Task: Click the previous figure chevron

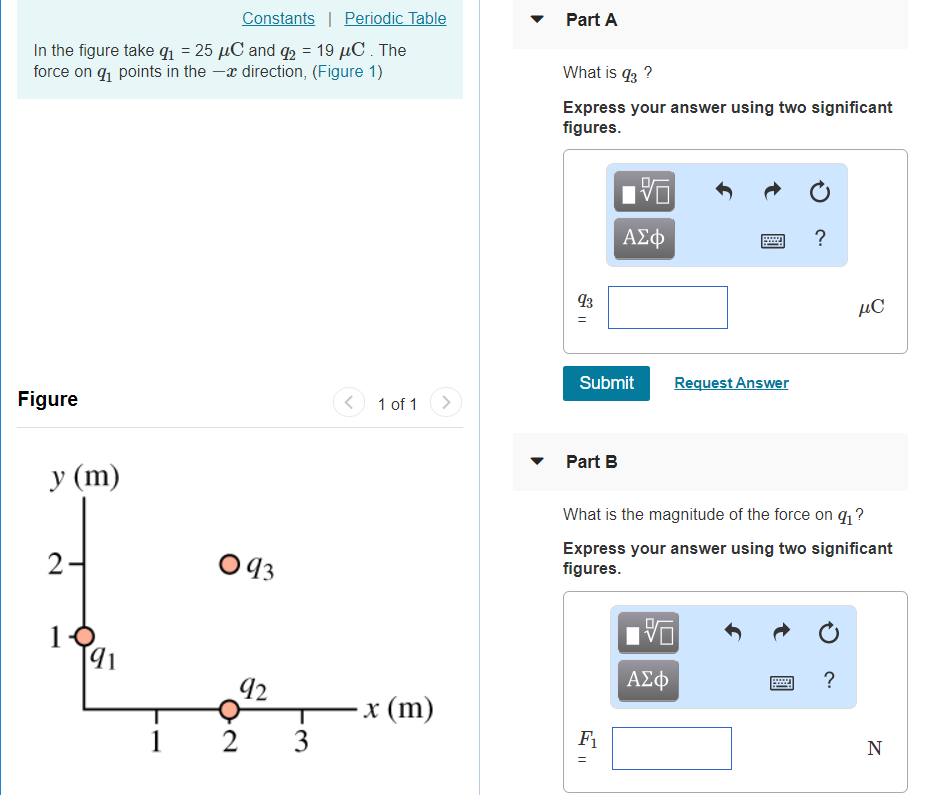Action: 349,402
